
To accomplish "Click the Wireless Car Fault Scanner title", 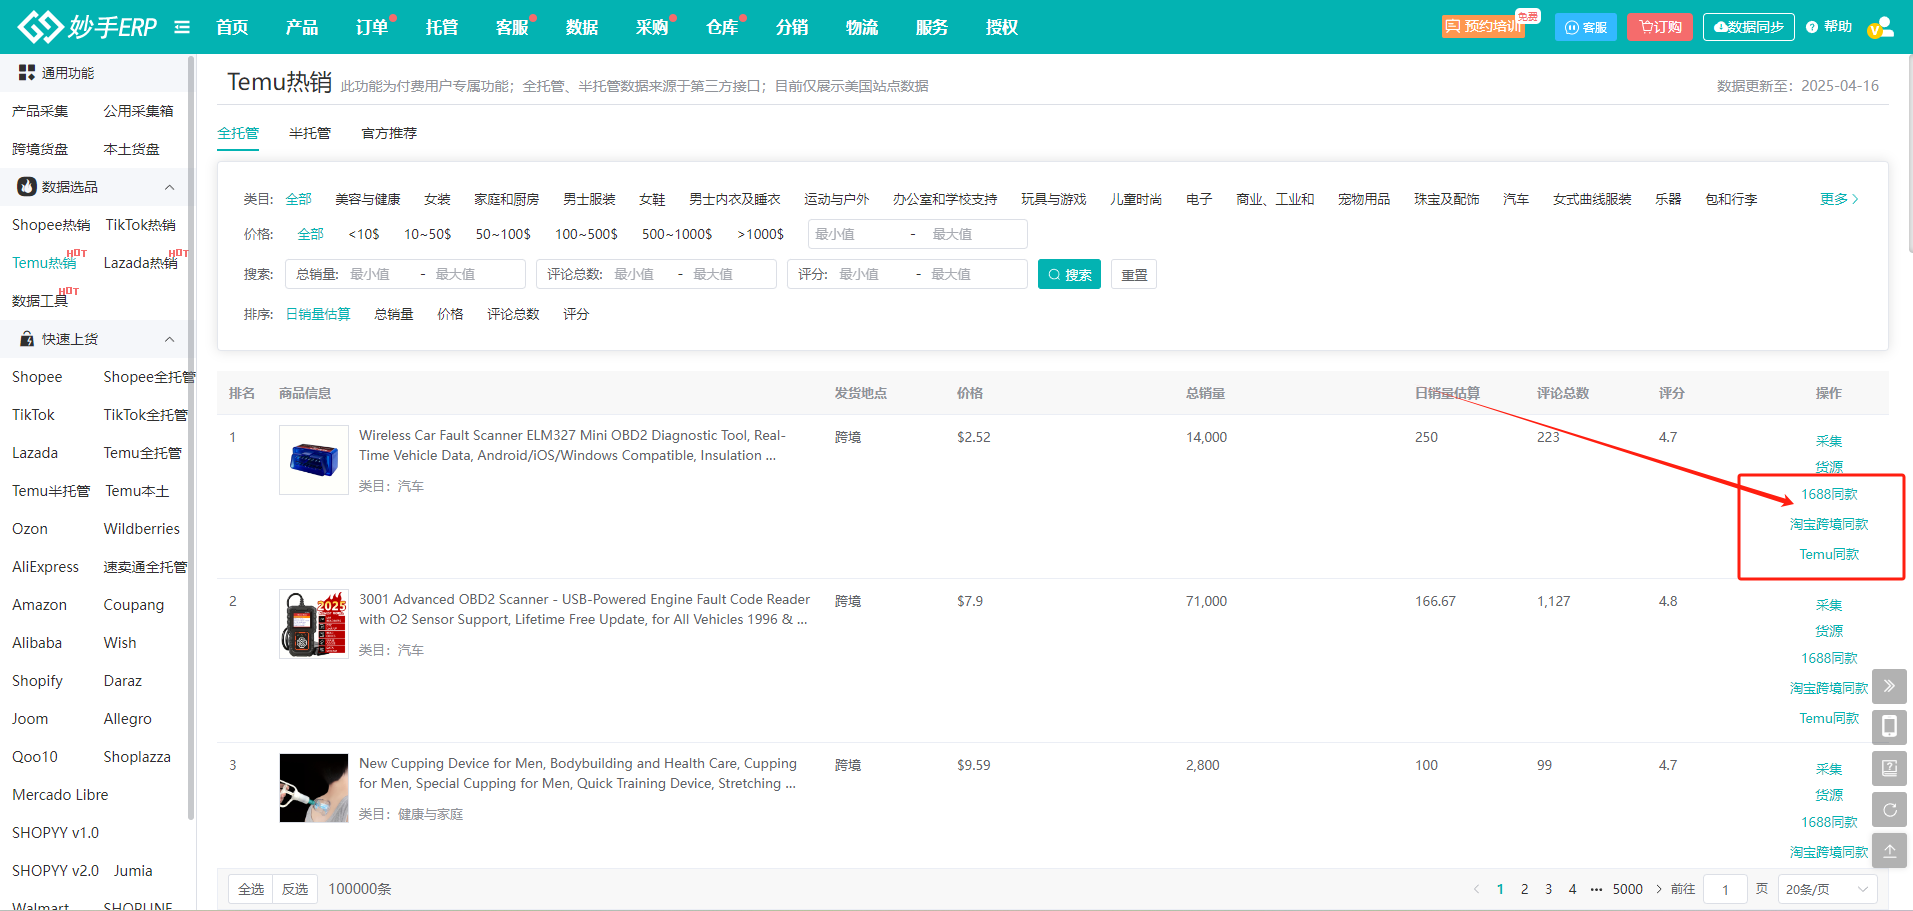I will pos(572,445).
